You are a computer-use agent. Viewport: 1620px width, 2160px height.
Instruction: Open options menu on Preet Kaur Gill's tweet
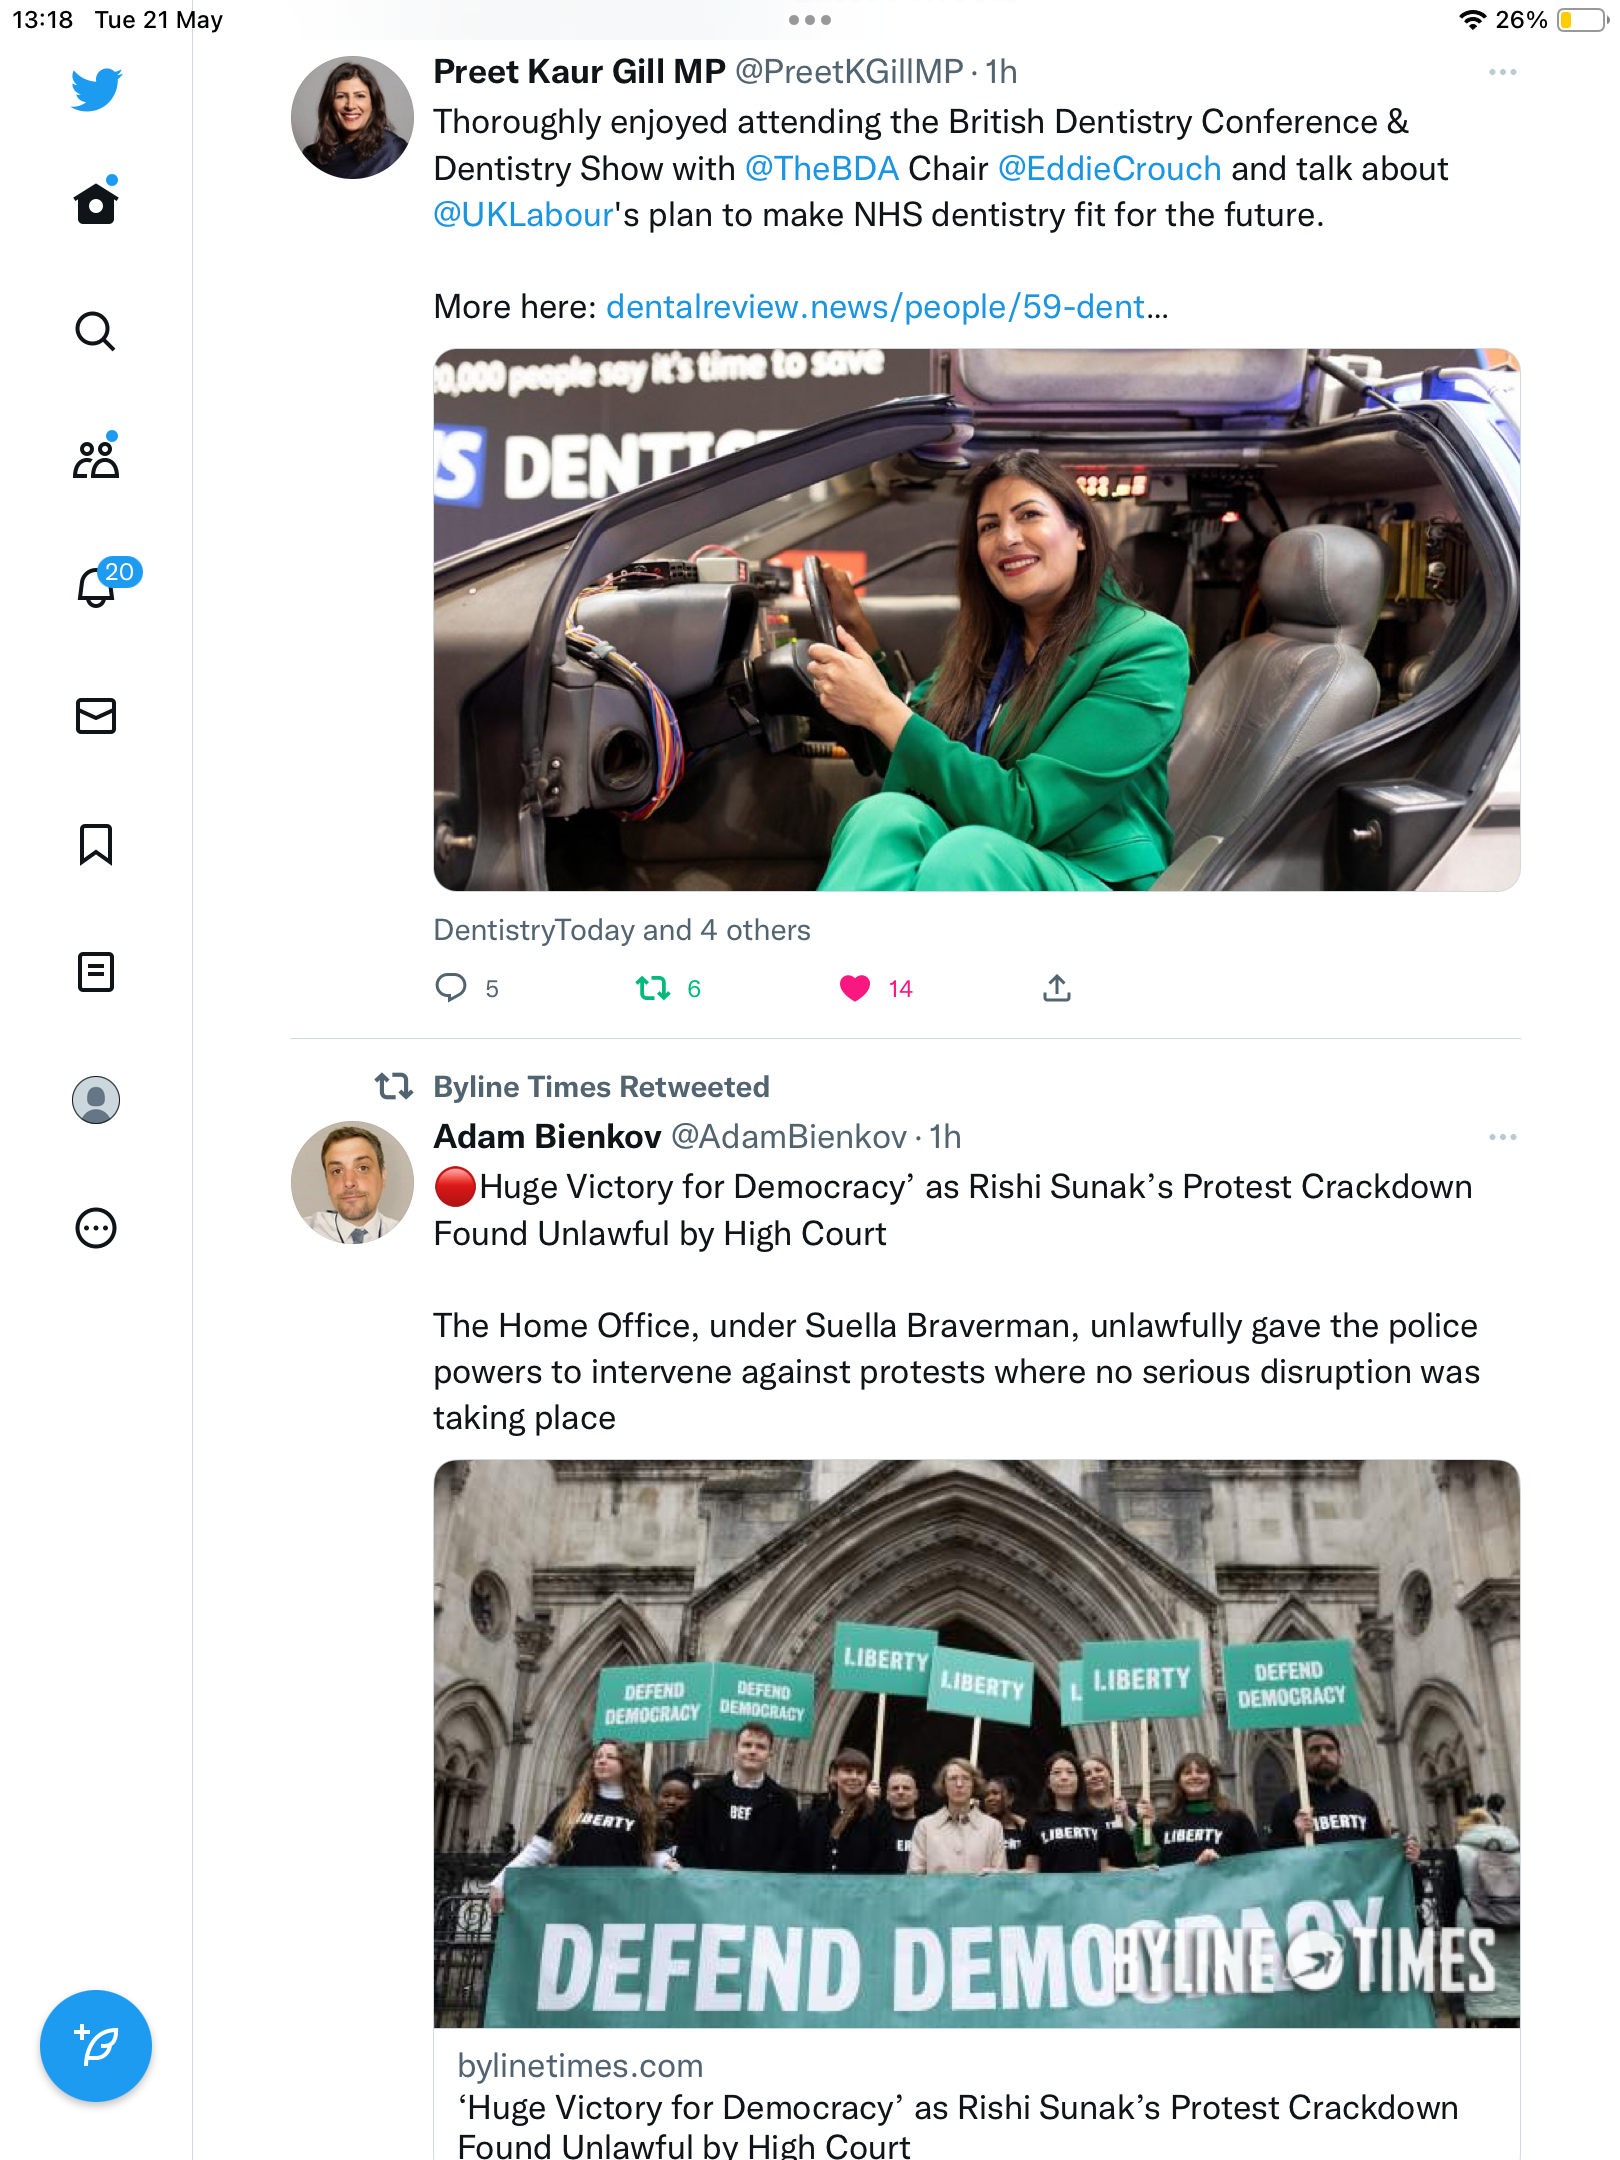[1502, 72]
